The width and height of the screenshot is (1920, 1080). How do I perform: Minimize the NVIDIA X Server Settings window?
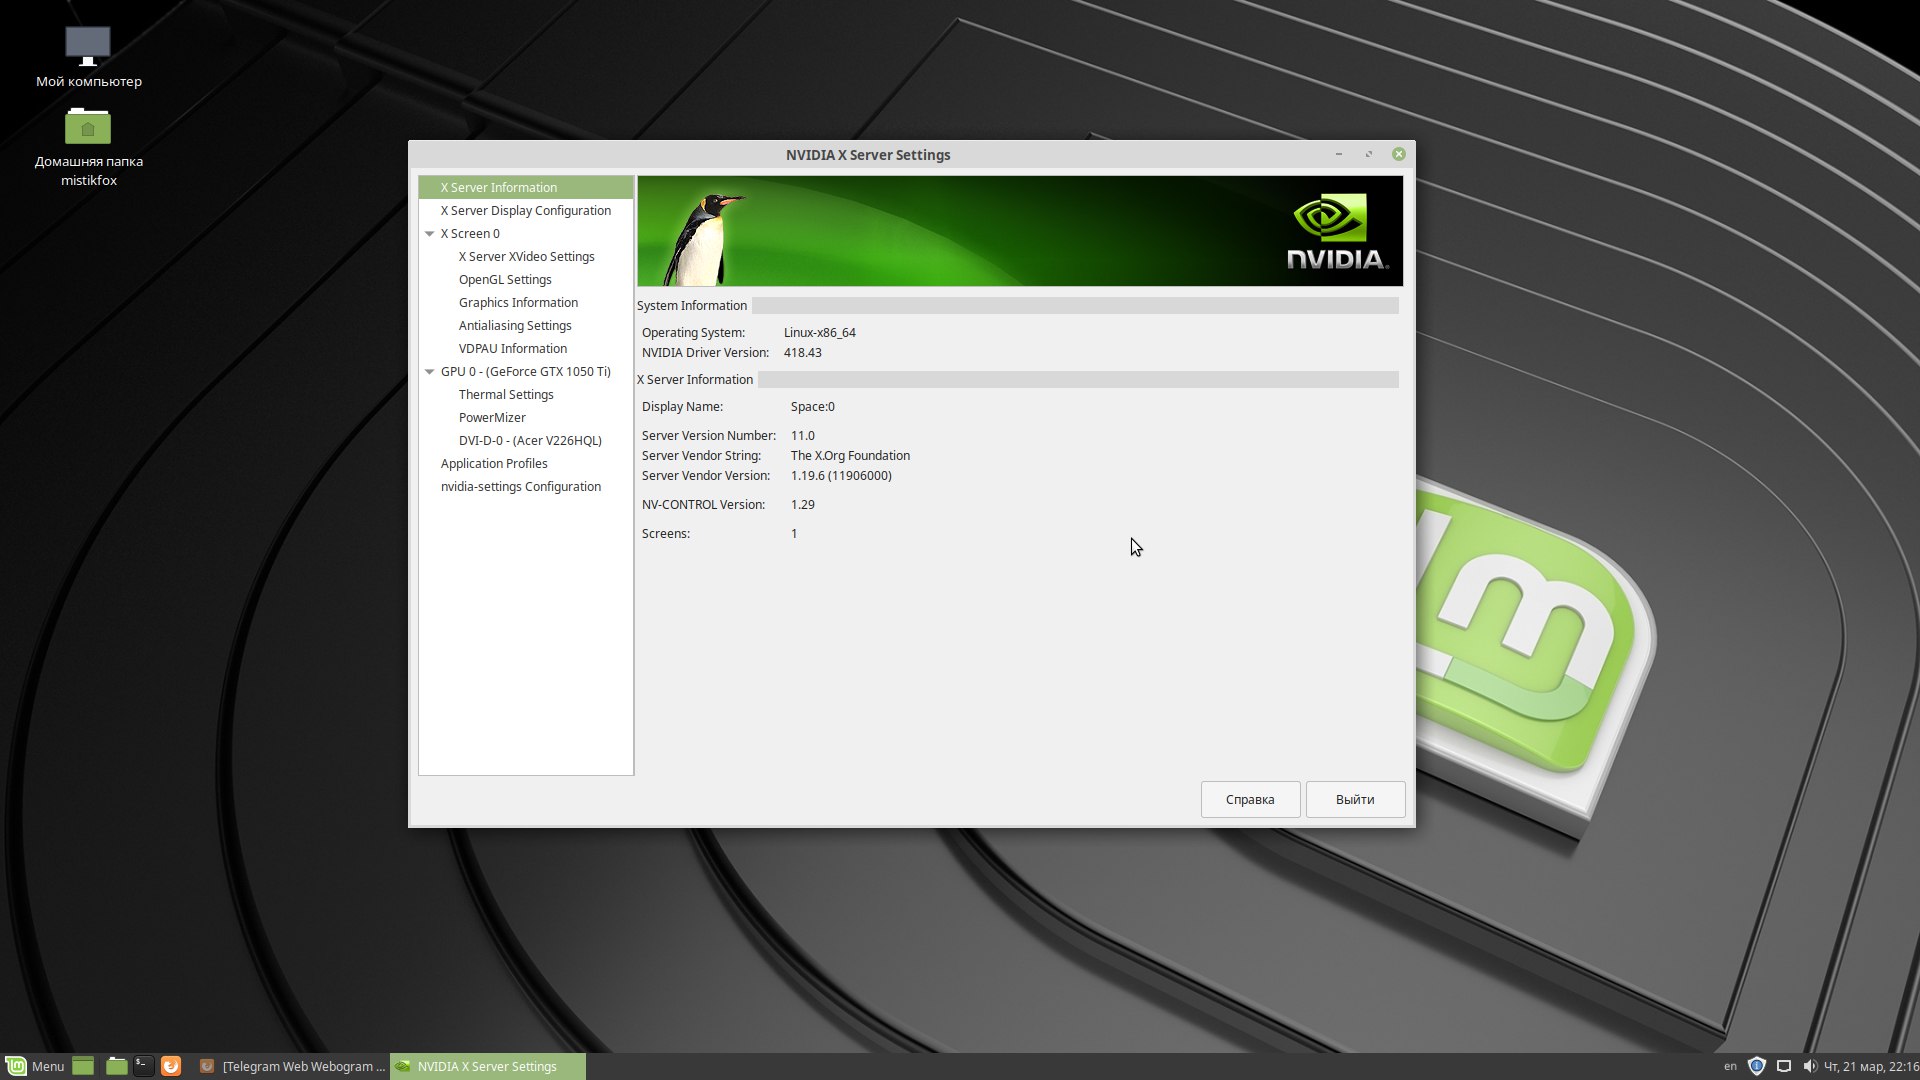click(x=1338, y=154)
